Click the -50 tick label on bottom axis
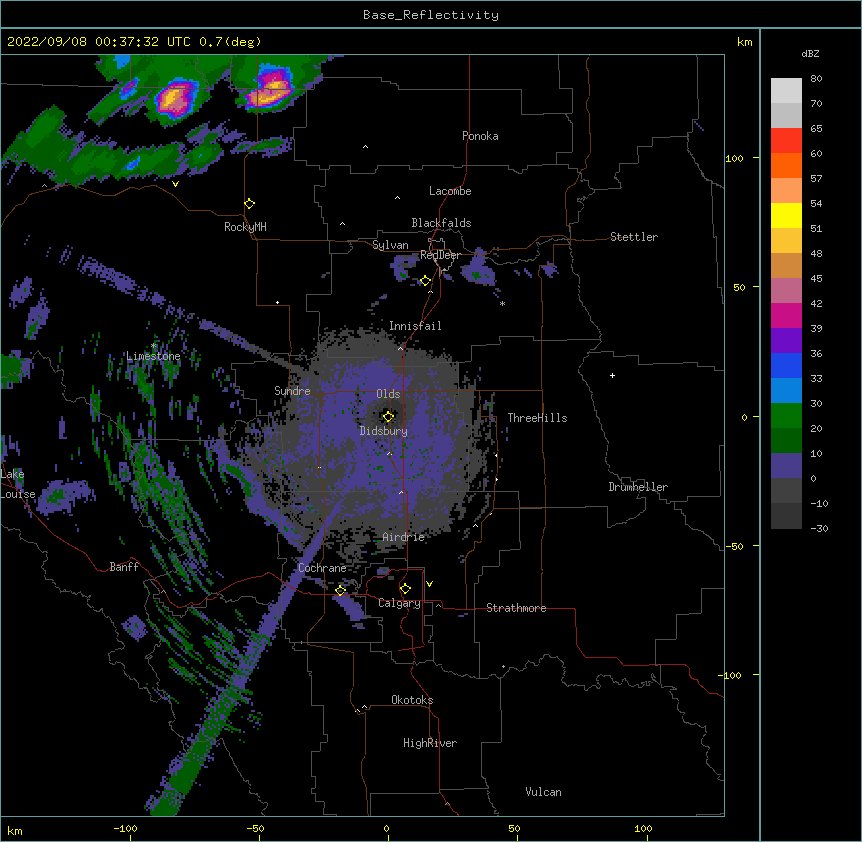The image size is (862, 842). tap(255, 828)
